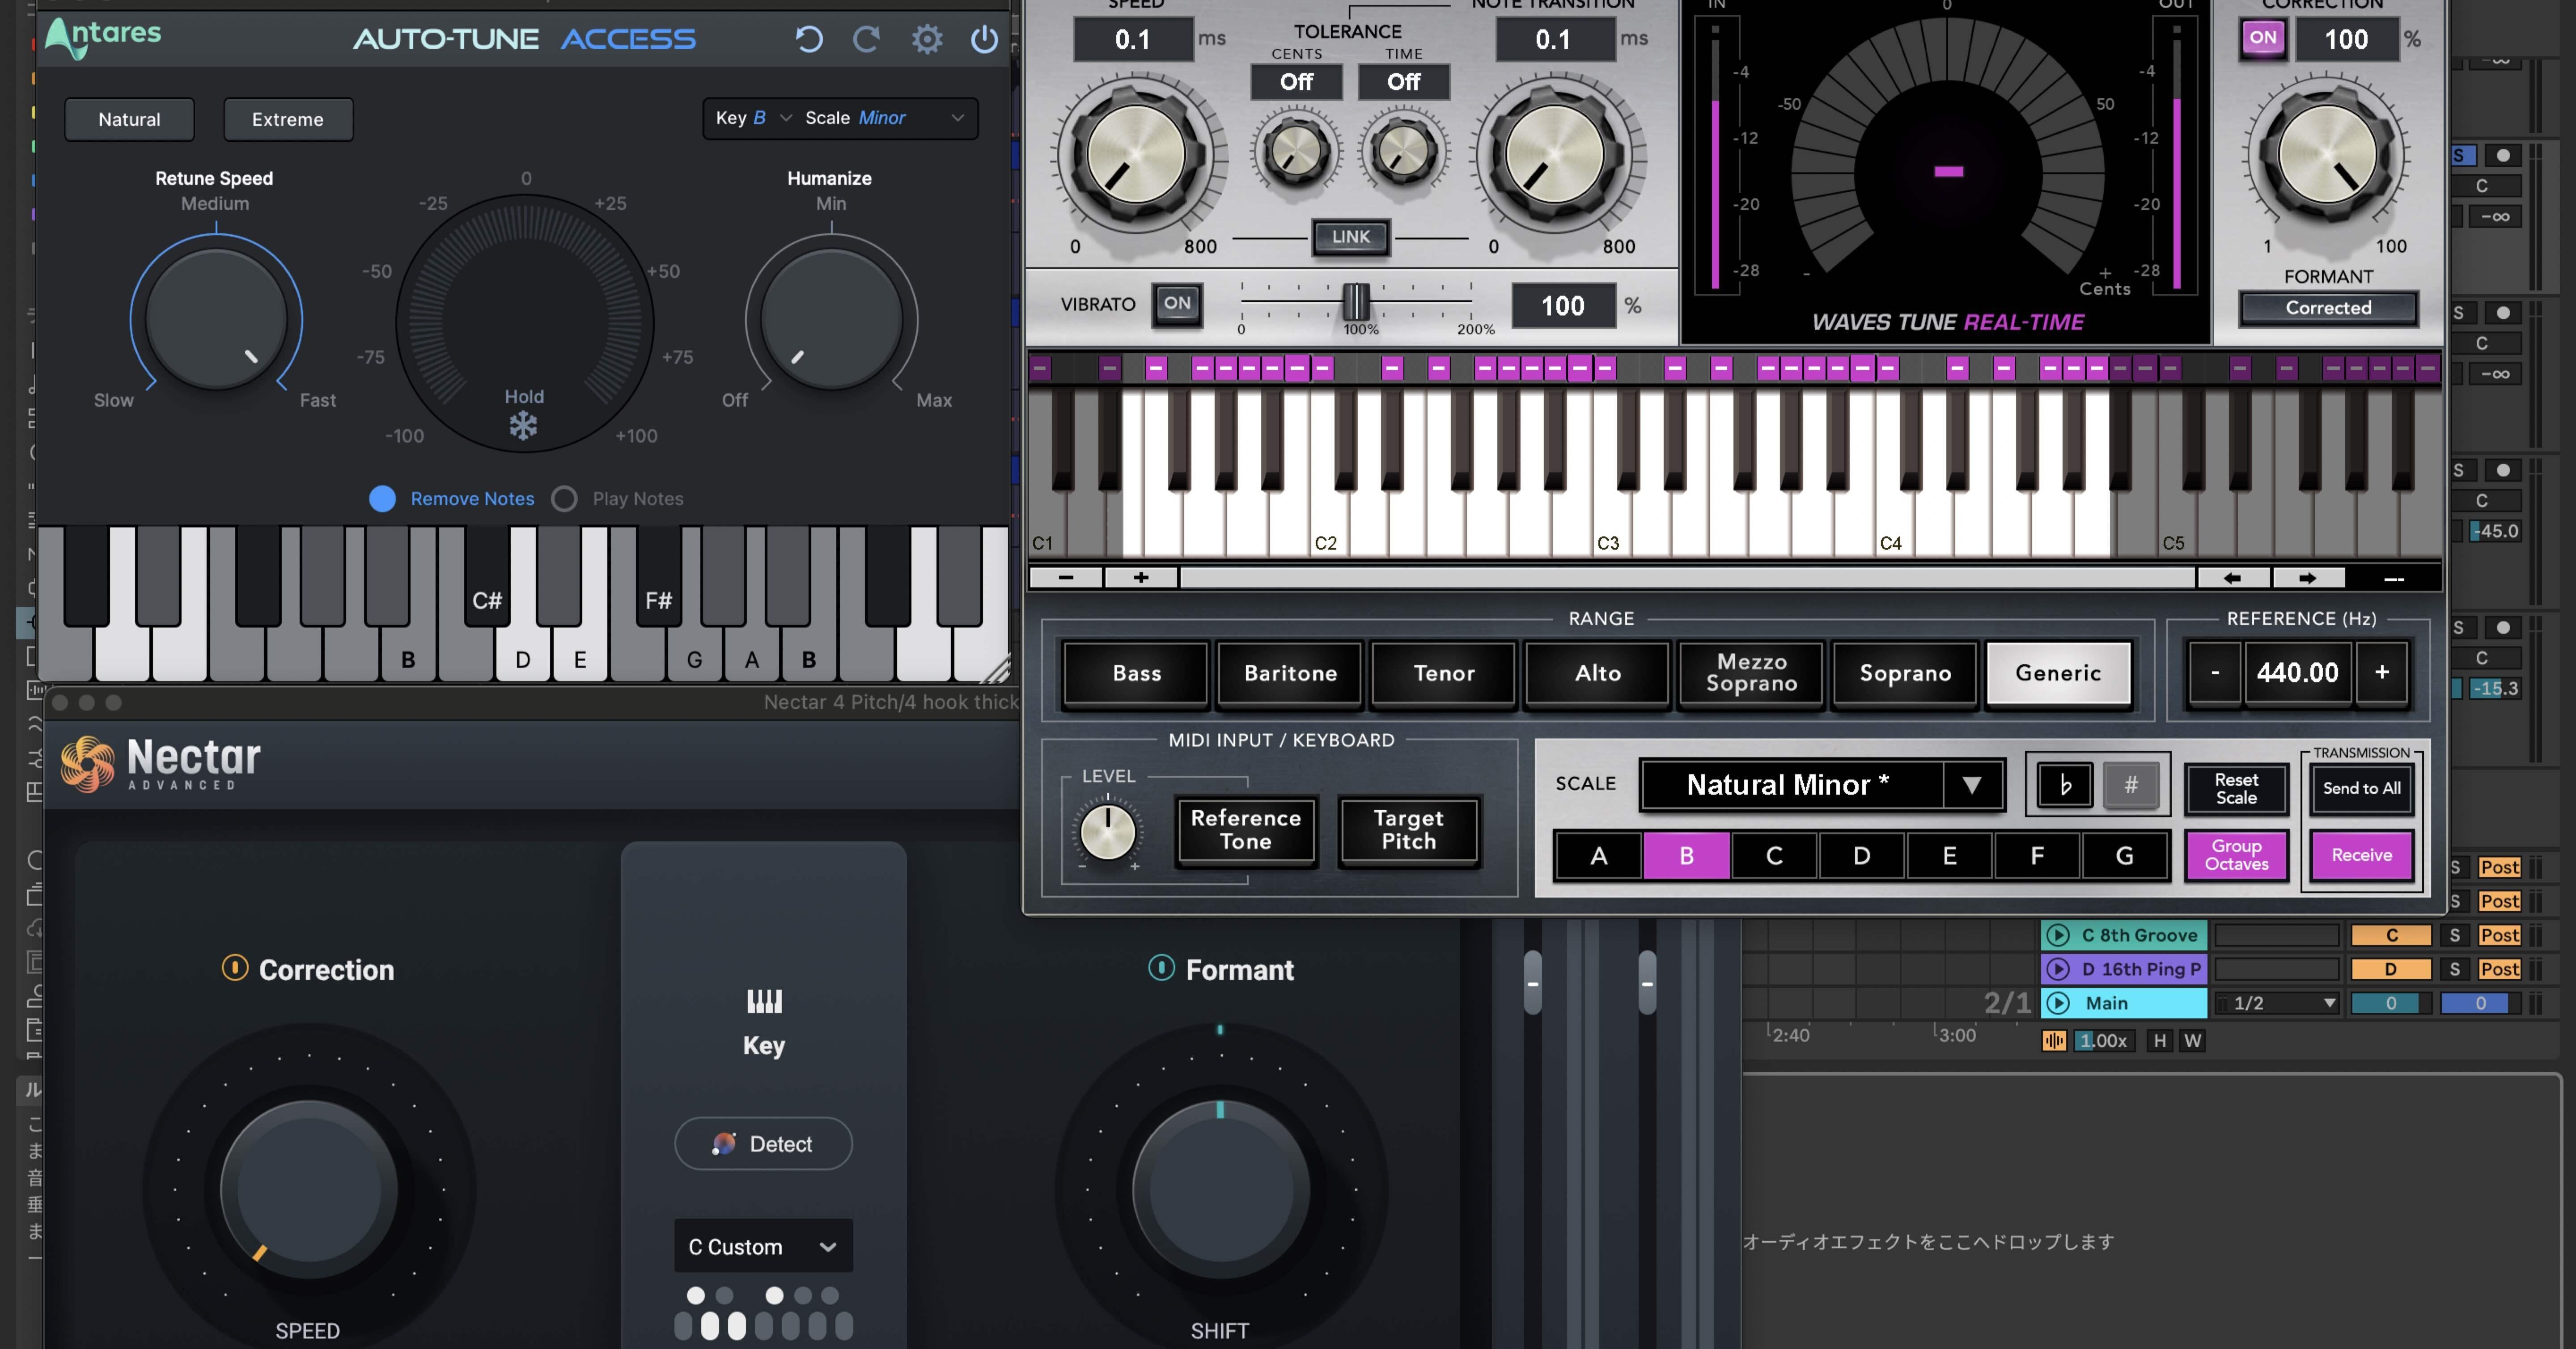The height and width of the screenshot is (1349, 2576).
Task: Zoom in Waves keyboard with plus button
Action: coord(1141,578)
